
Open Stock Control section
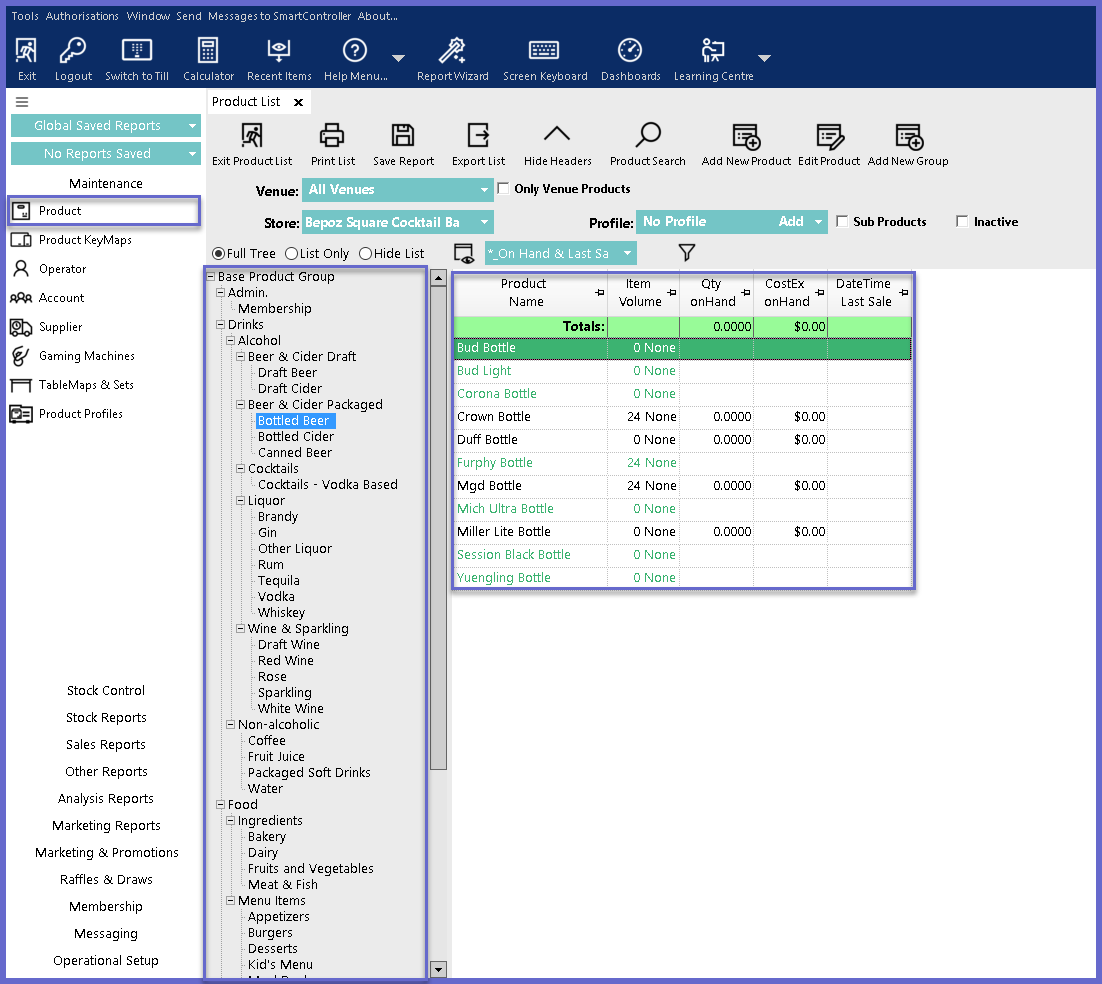106,691
